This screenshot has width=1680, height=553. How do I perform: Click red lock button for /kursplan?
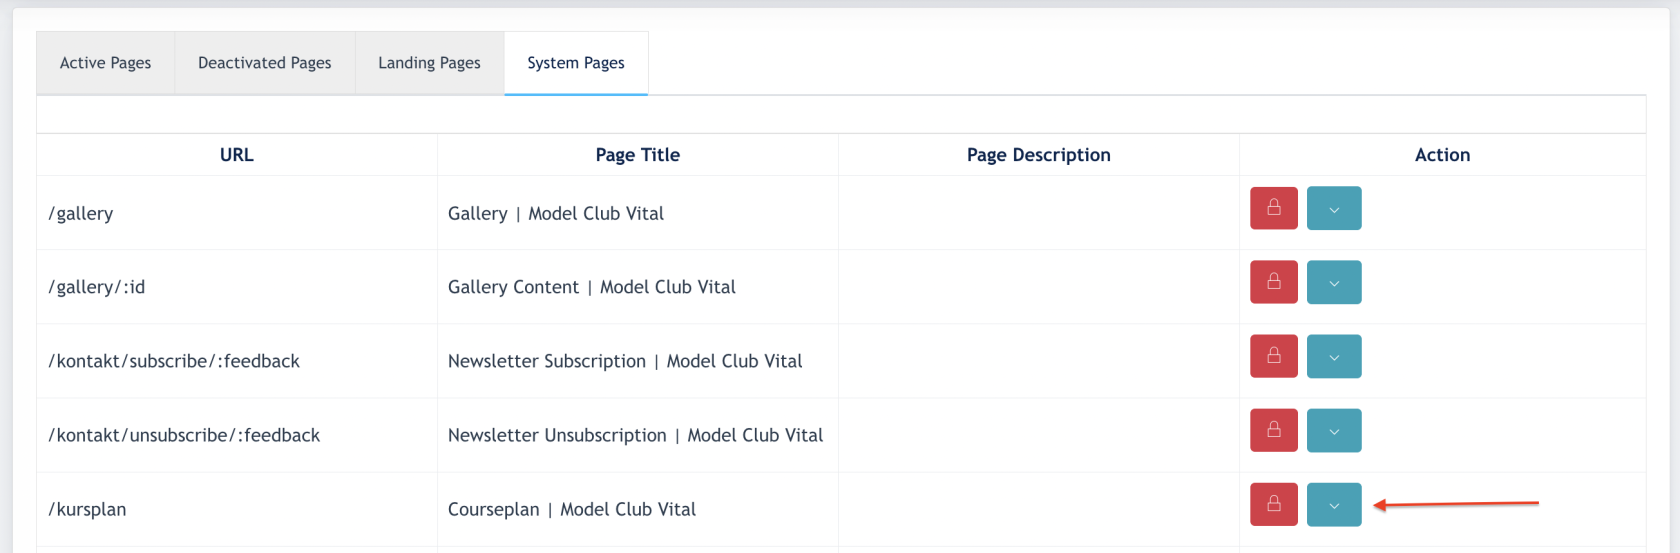(1273, 504)
